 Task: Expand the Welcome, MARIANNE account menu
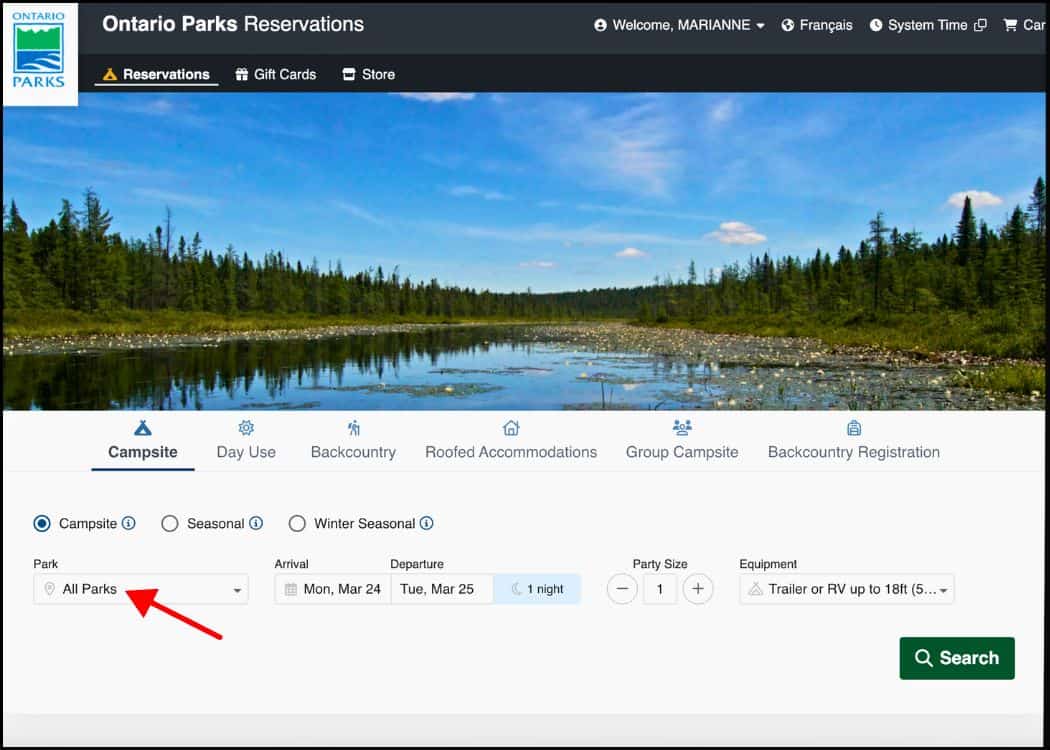[x=679, y=25]
